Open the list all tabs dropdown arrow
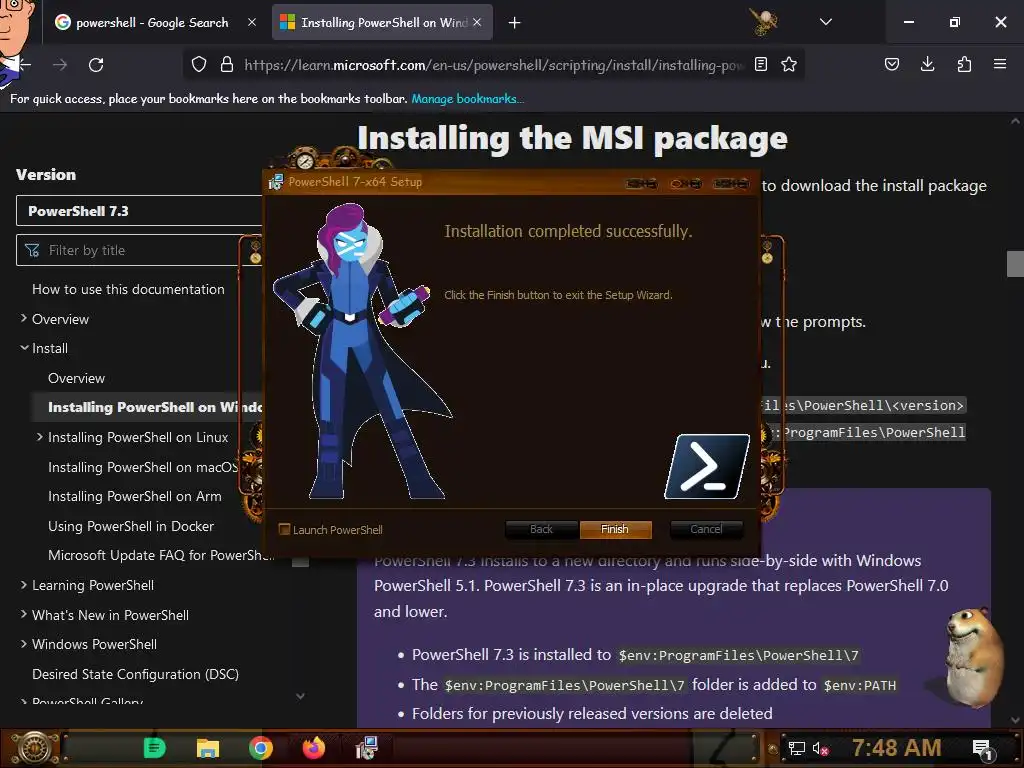The width and height of the screenshot is (1024, 768). point(825,22)
